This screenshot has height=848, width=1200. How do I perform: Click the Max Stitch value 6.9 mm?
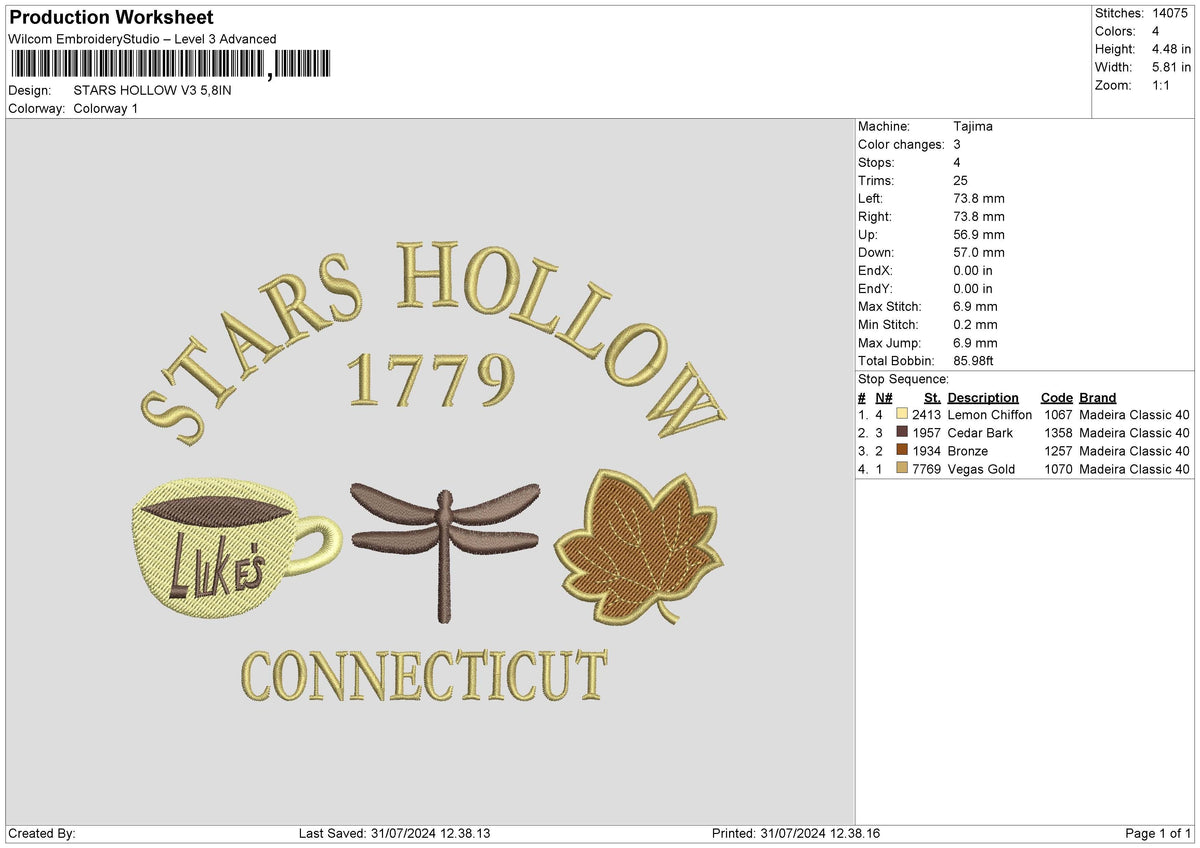pyautogui.click(x=975, y=307)
